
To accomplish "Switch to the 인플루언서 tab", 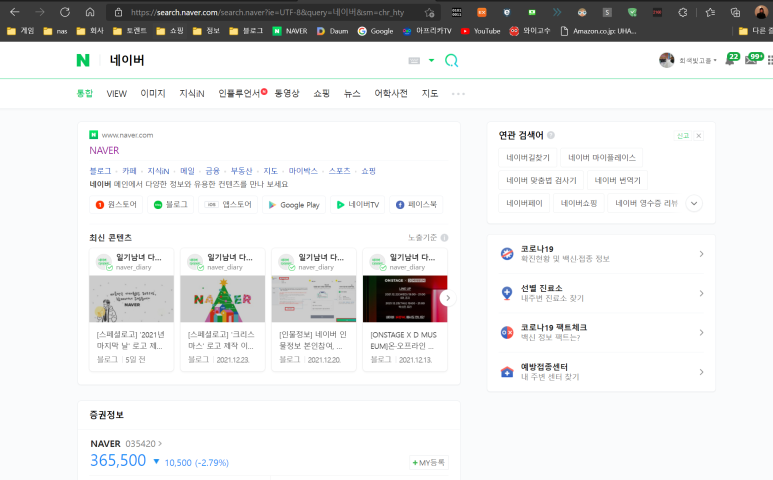I will [240, 93].
